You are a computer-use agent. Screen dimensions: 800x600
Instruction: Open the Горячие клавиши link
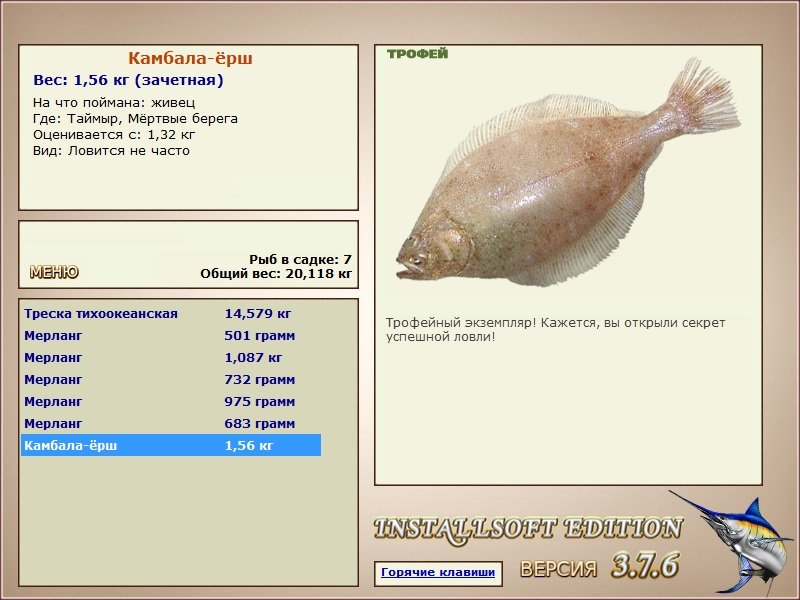click(x=438, y=572)
